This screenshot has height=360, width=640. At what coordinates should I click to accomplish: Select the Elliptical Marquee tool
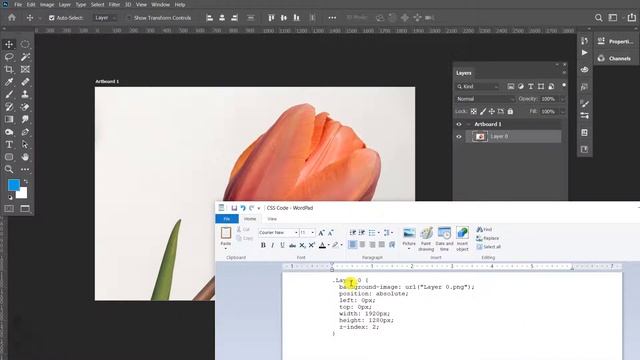click(x=25, y=44)
